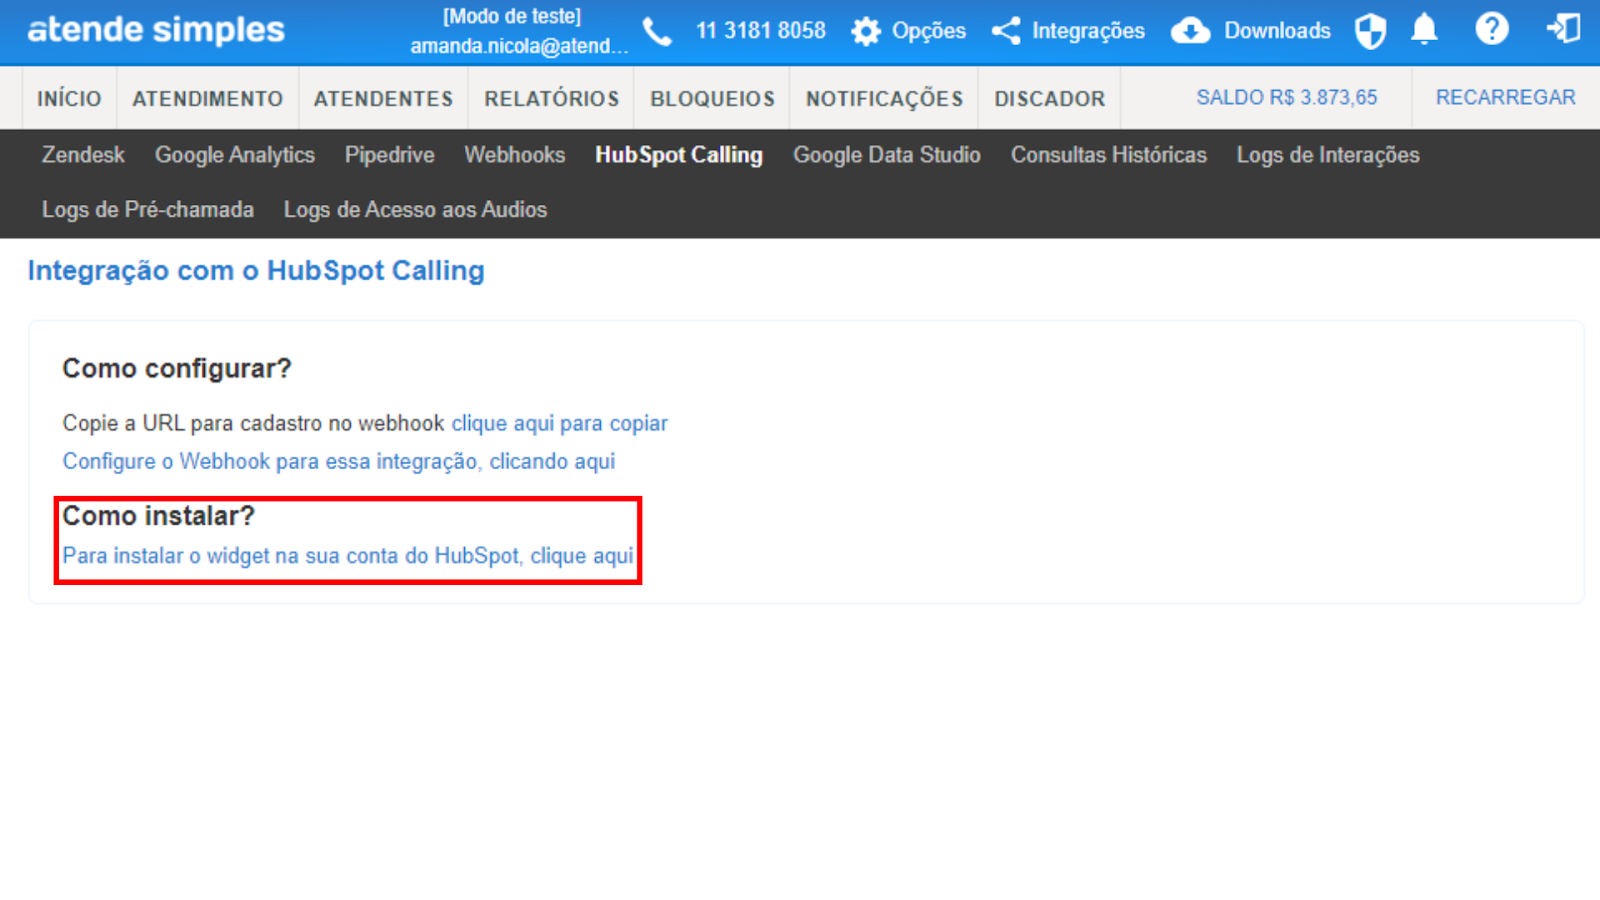Open the Downloads header label

[1277, 31]
